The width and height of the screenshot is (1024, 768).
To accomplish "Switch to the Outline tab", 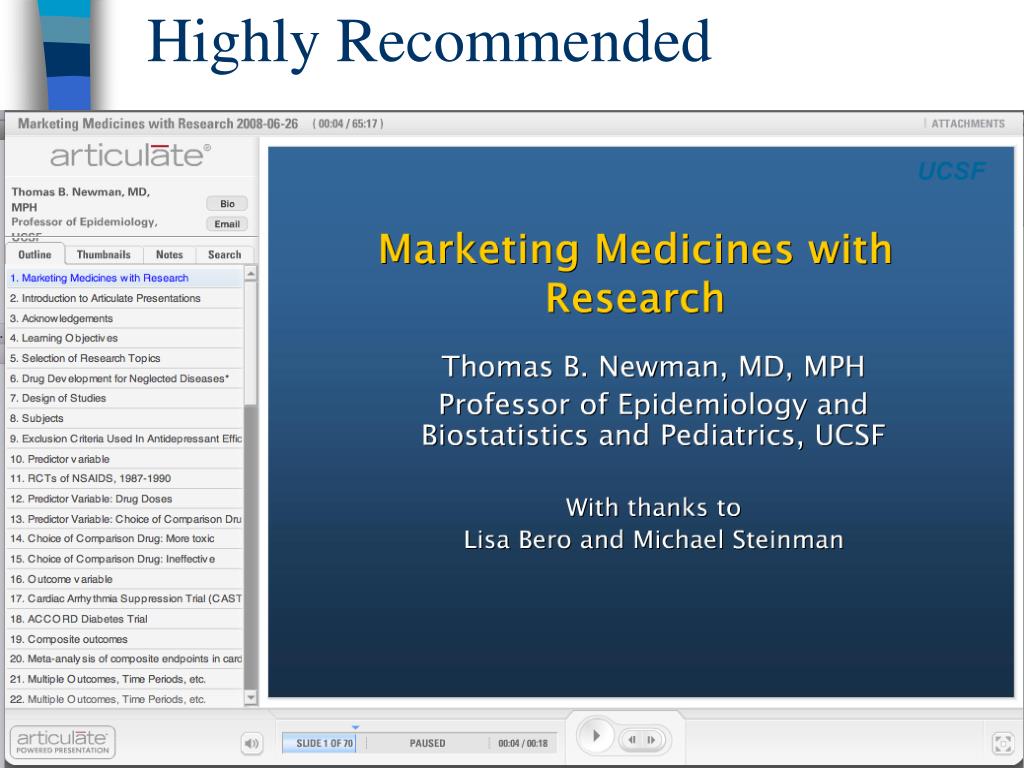I will coord(35,255).
